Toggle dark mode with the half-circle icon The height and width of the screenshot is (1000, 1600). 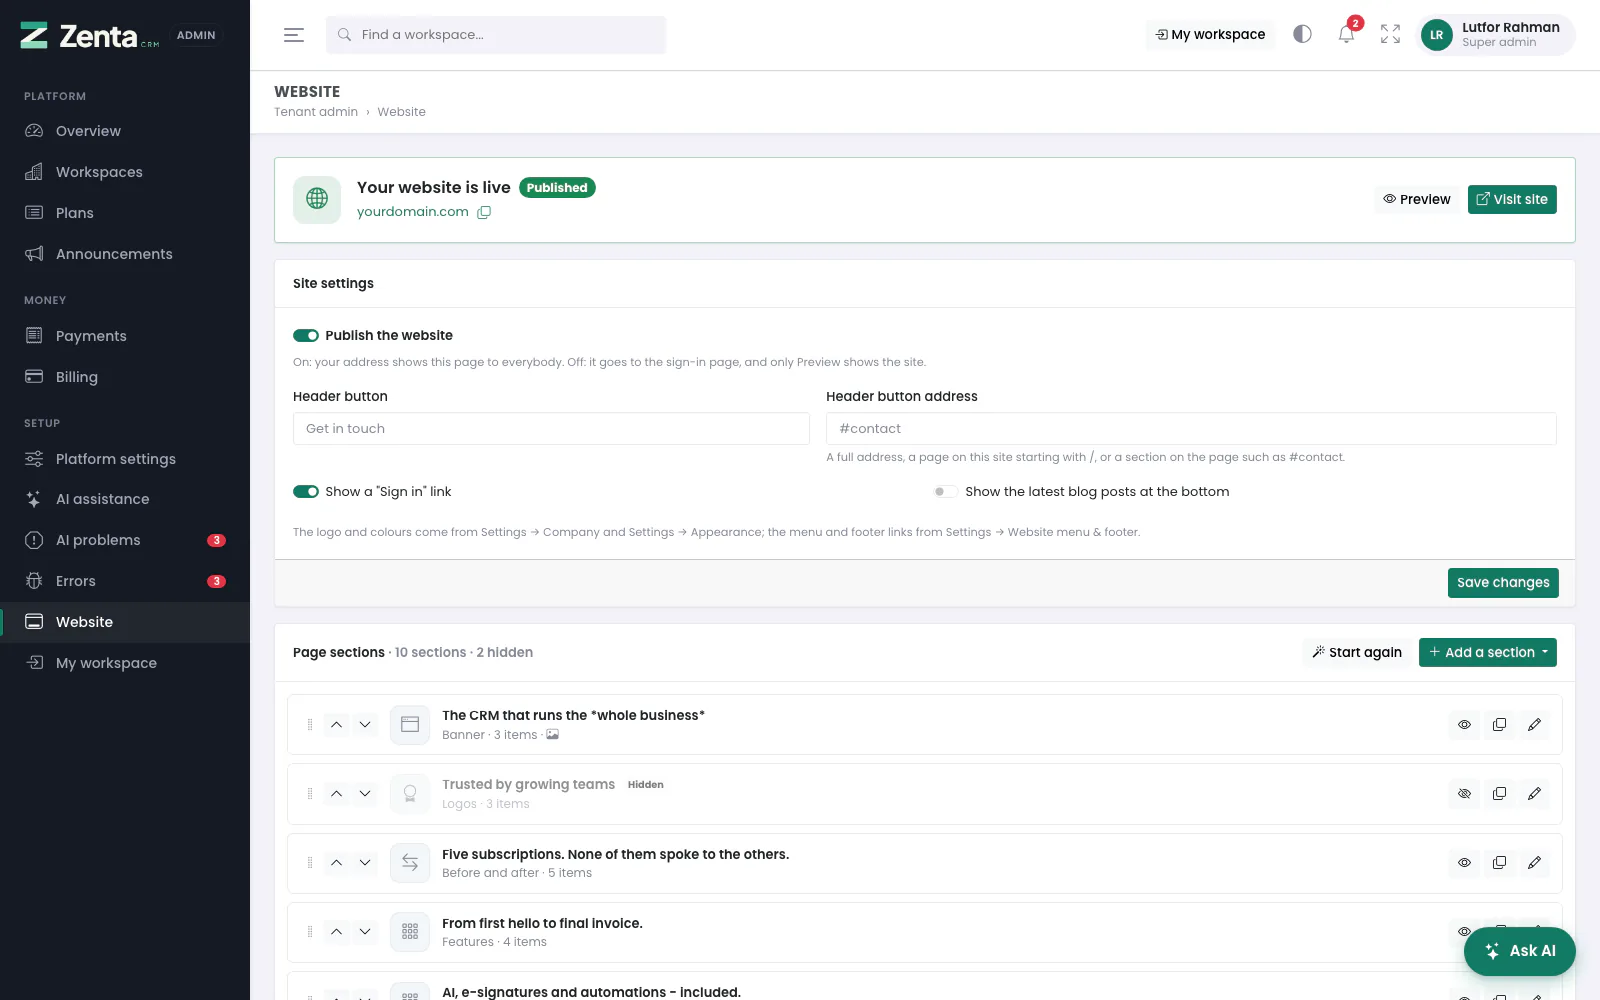[x=1302, y=34]
